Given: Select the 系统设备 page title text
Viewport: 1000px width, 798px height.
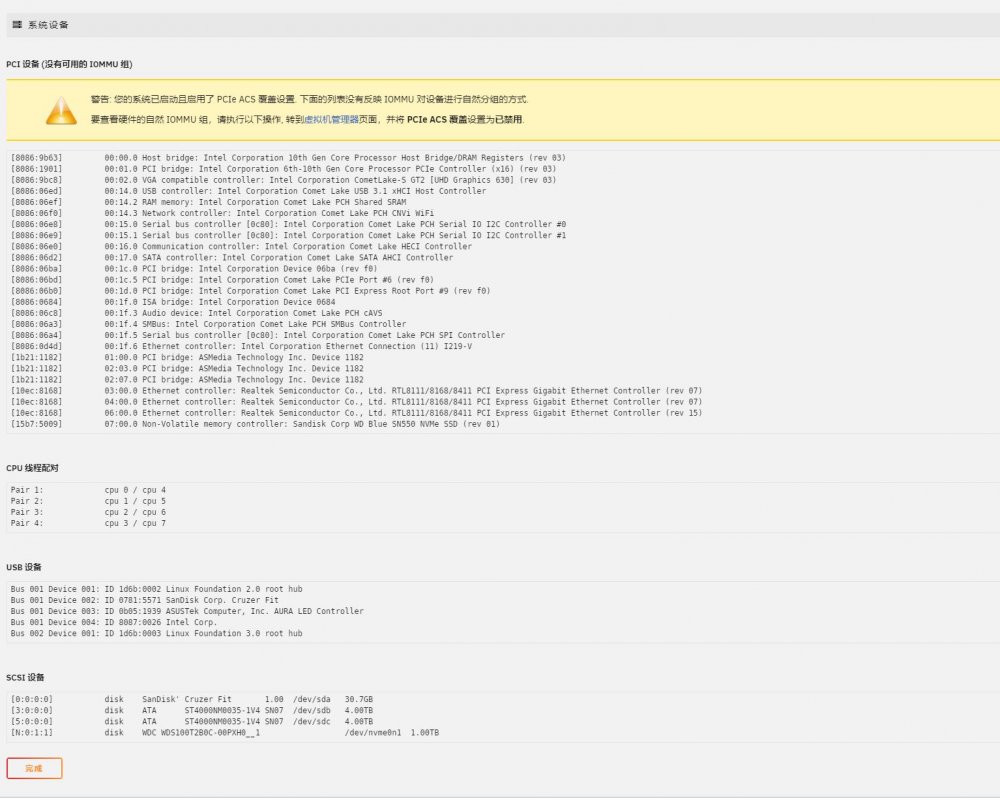Looking at the screenshot, I should tap(48, 25).
